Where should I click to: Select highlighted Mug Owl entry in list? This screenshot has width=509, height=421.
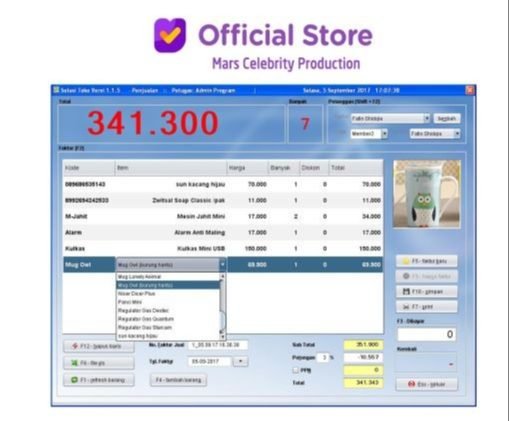168,285
